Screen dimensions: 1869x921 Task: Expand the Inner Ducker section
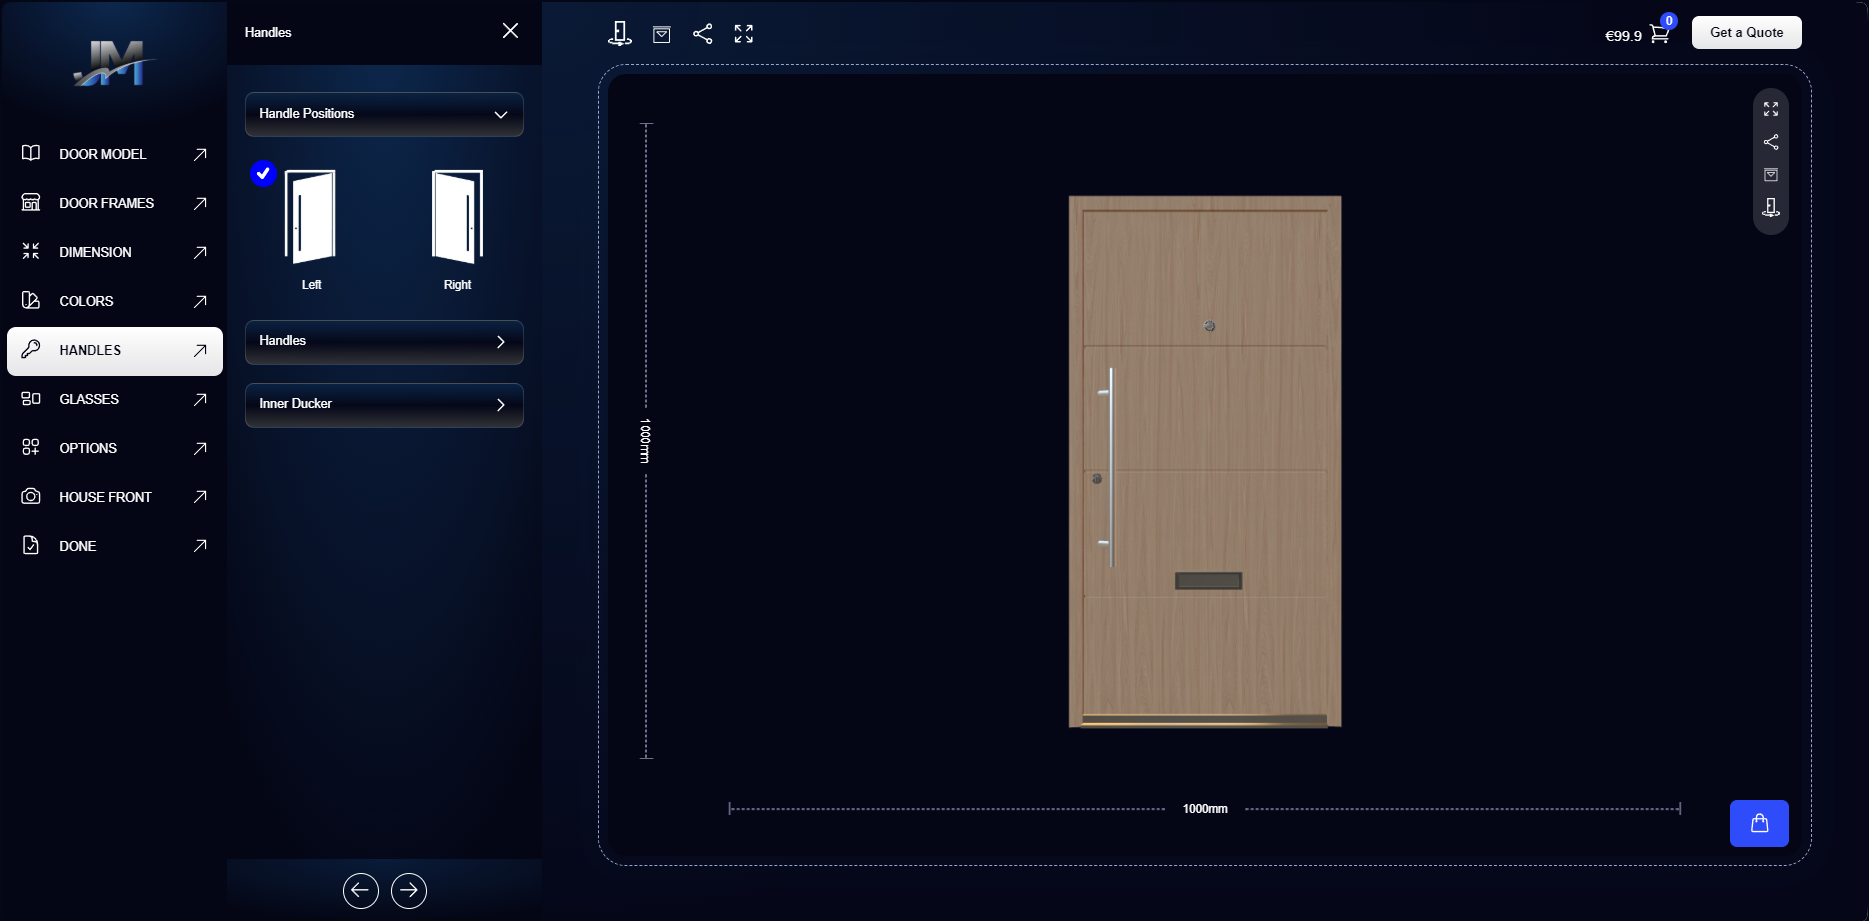point(384,405)
